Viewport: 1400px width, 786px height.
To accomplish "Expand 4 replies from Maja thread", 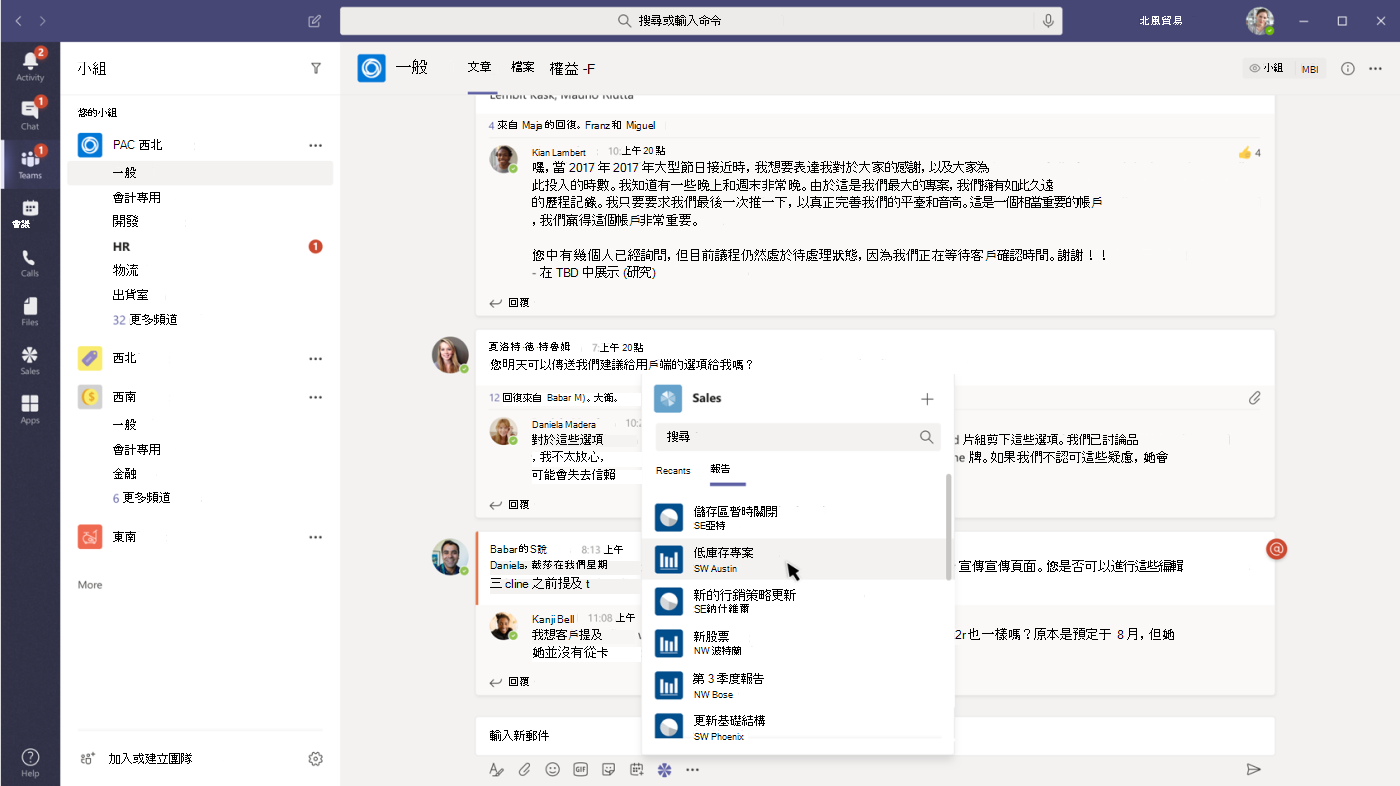I will 572,126.
